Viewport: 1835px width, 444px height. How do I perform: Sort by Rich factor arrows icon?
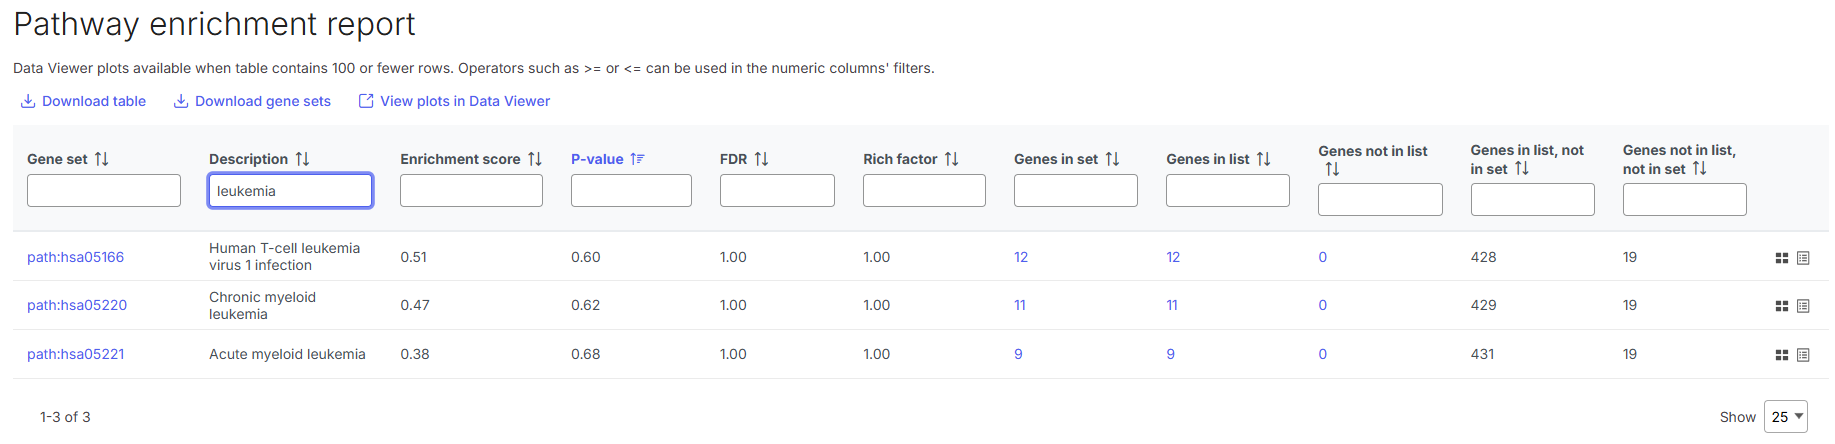[x=951, y=159]
